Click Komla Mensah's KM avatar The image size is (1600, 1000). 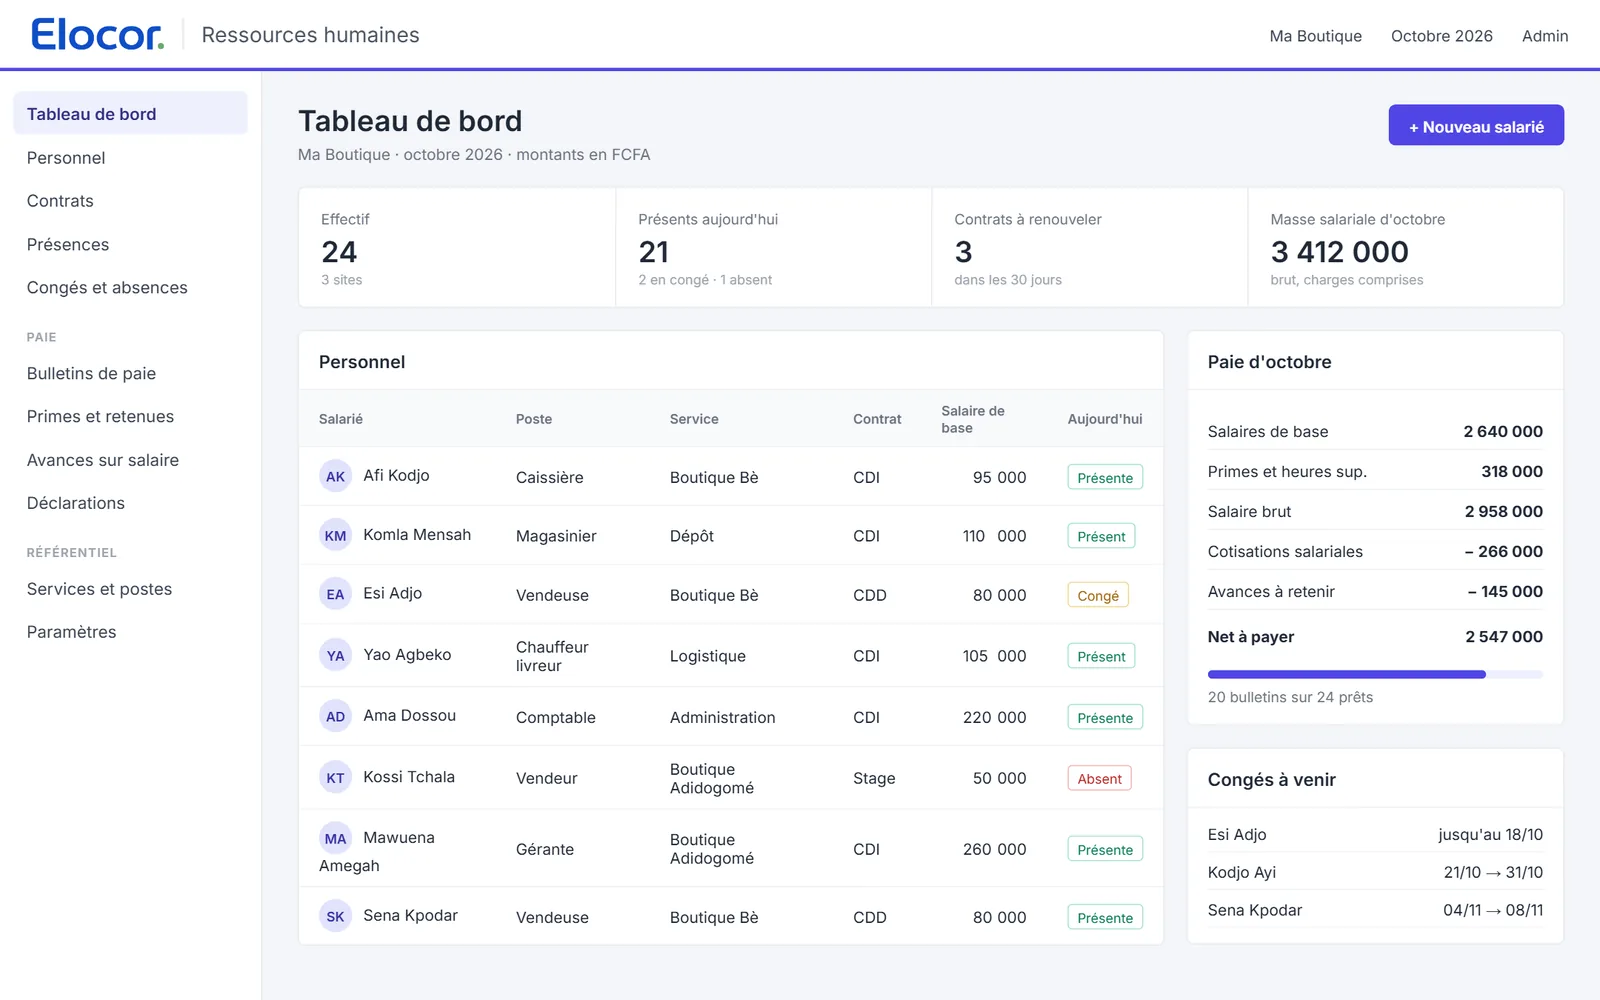tap(335, 535)
